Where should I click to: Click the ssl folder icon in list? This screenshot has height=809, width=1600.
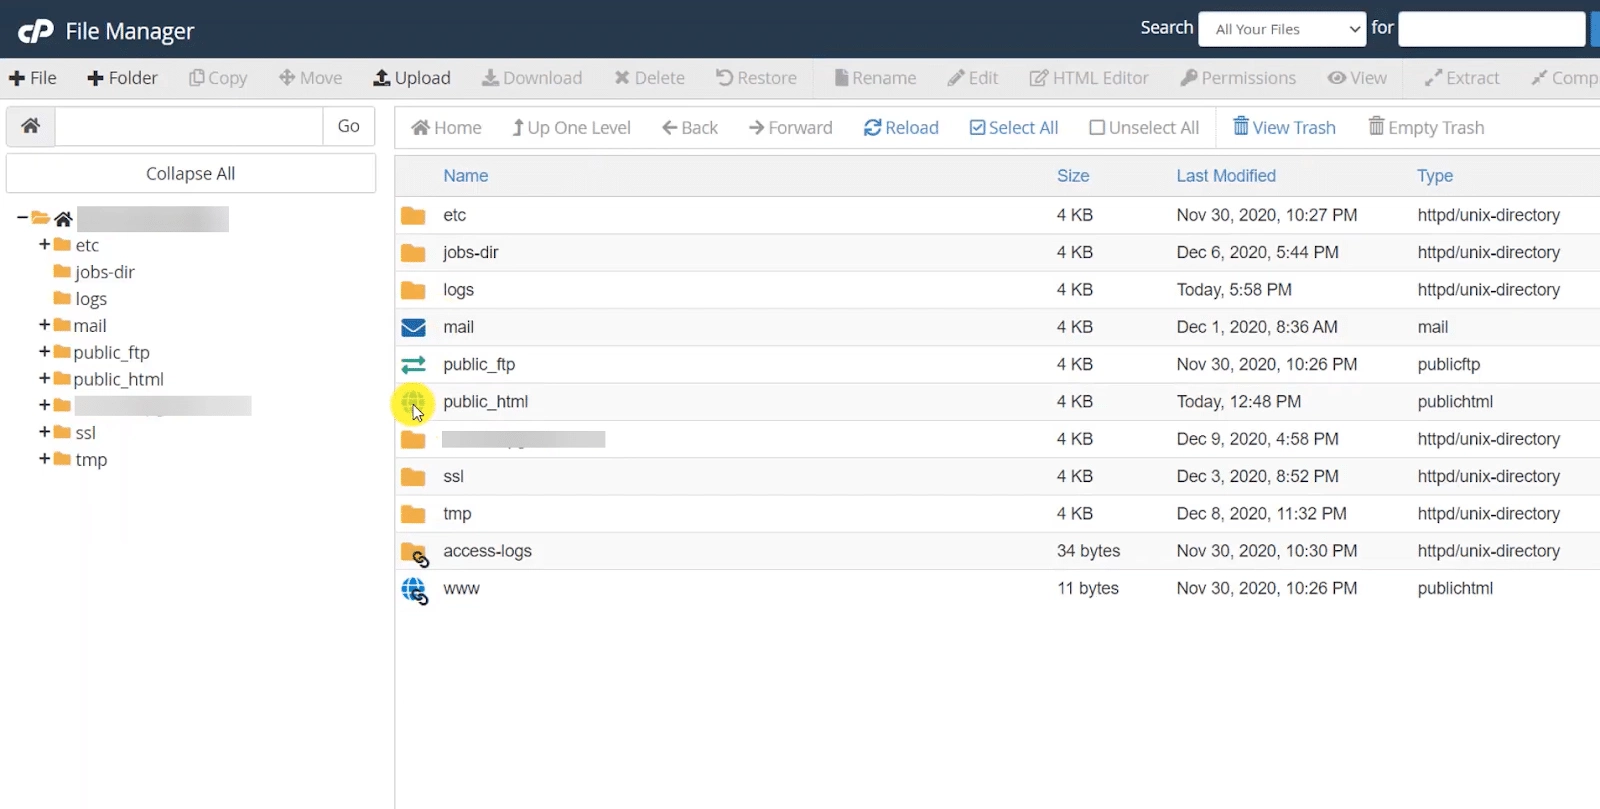click(x=413, y=477)
